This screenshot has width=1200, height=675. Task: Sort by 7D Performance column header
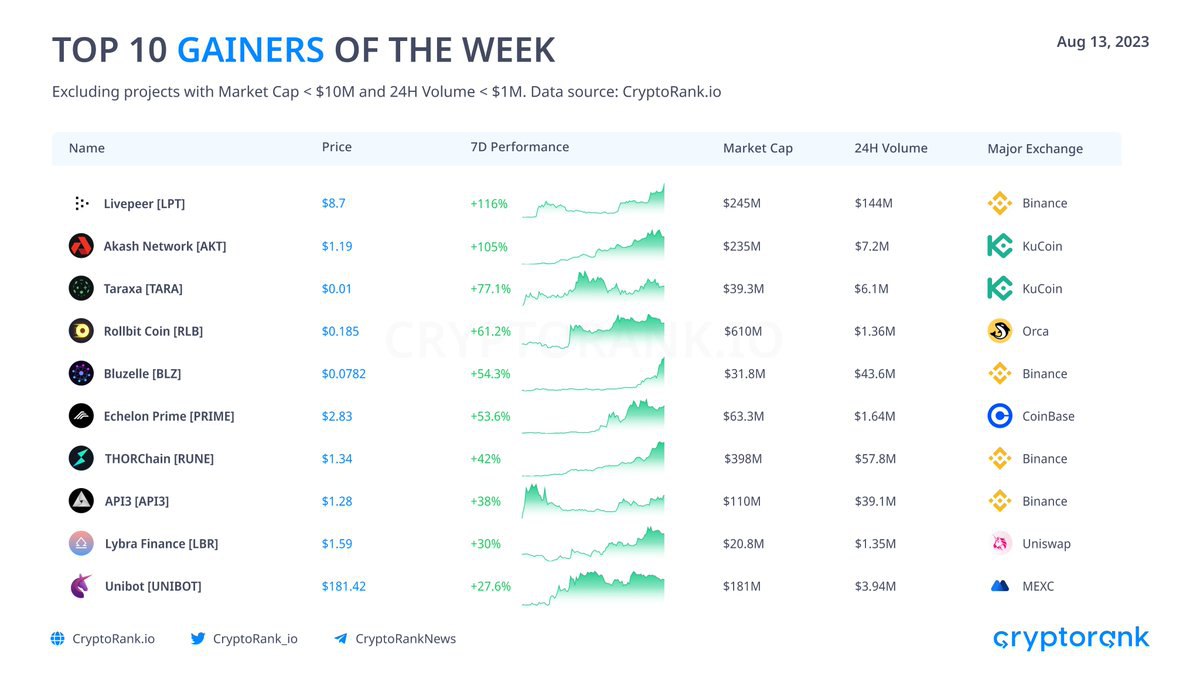pos(520,147)
